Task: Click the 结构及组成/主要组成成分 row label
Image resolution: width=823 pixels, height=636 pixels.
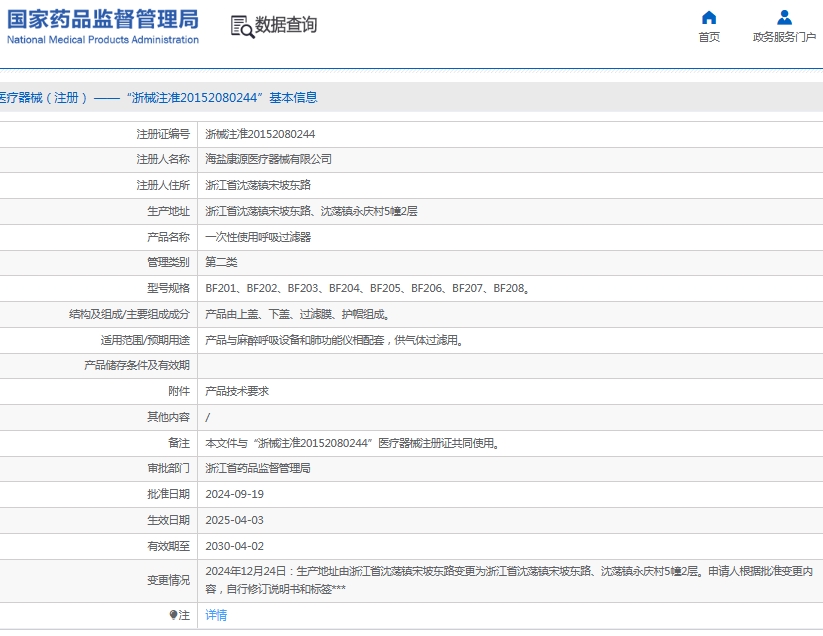Action: click(x=129, y=314)
